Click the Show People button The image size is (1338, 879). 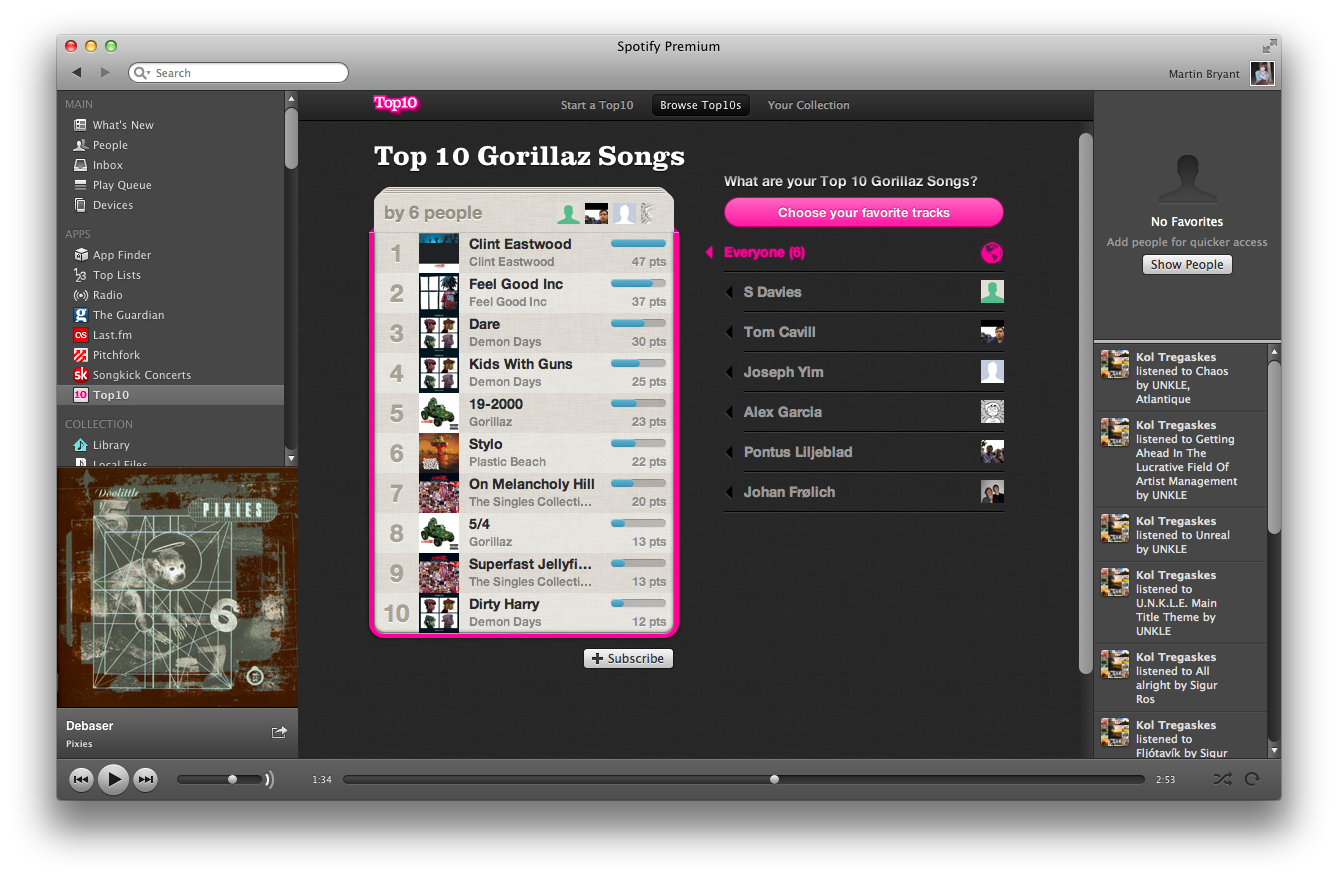(1187, 264)
